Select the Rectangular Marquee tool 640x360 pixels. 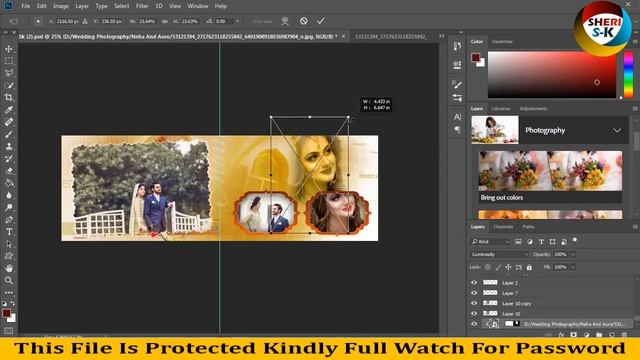click(x=9, y=61)
